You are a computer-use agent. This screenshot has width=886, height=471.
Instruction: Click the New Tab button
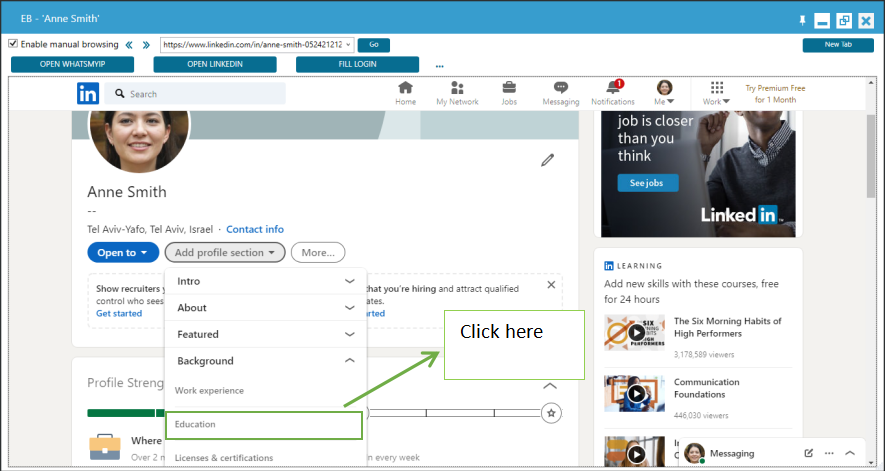(838, 45)
